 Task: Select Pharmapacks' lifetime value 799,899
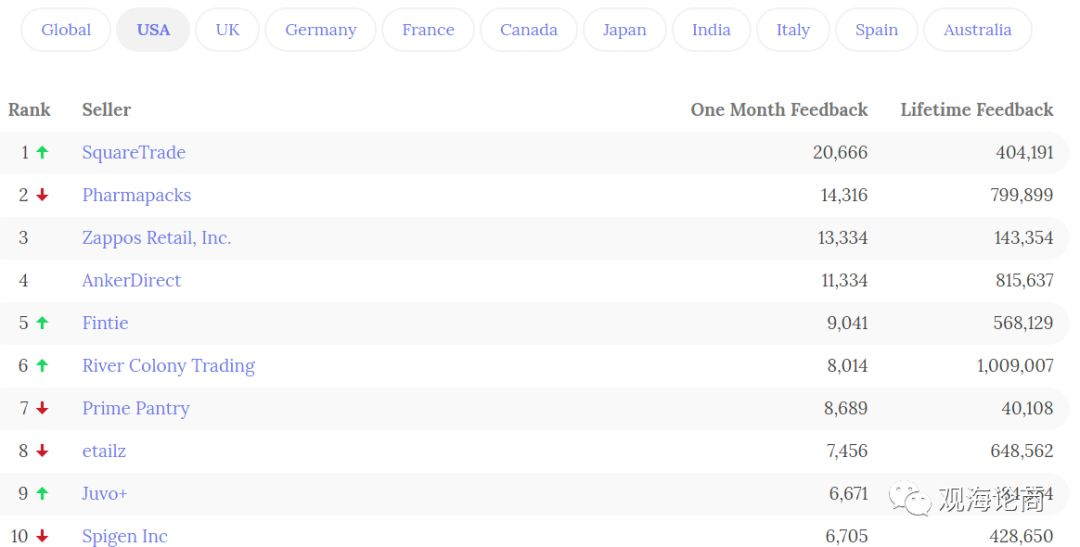[x=1021, y=195]
